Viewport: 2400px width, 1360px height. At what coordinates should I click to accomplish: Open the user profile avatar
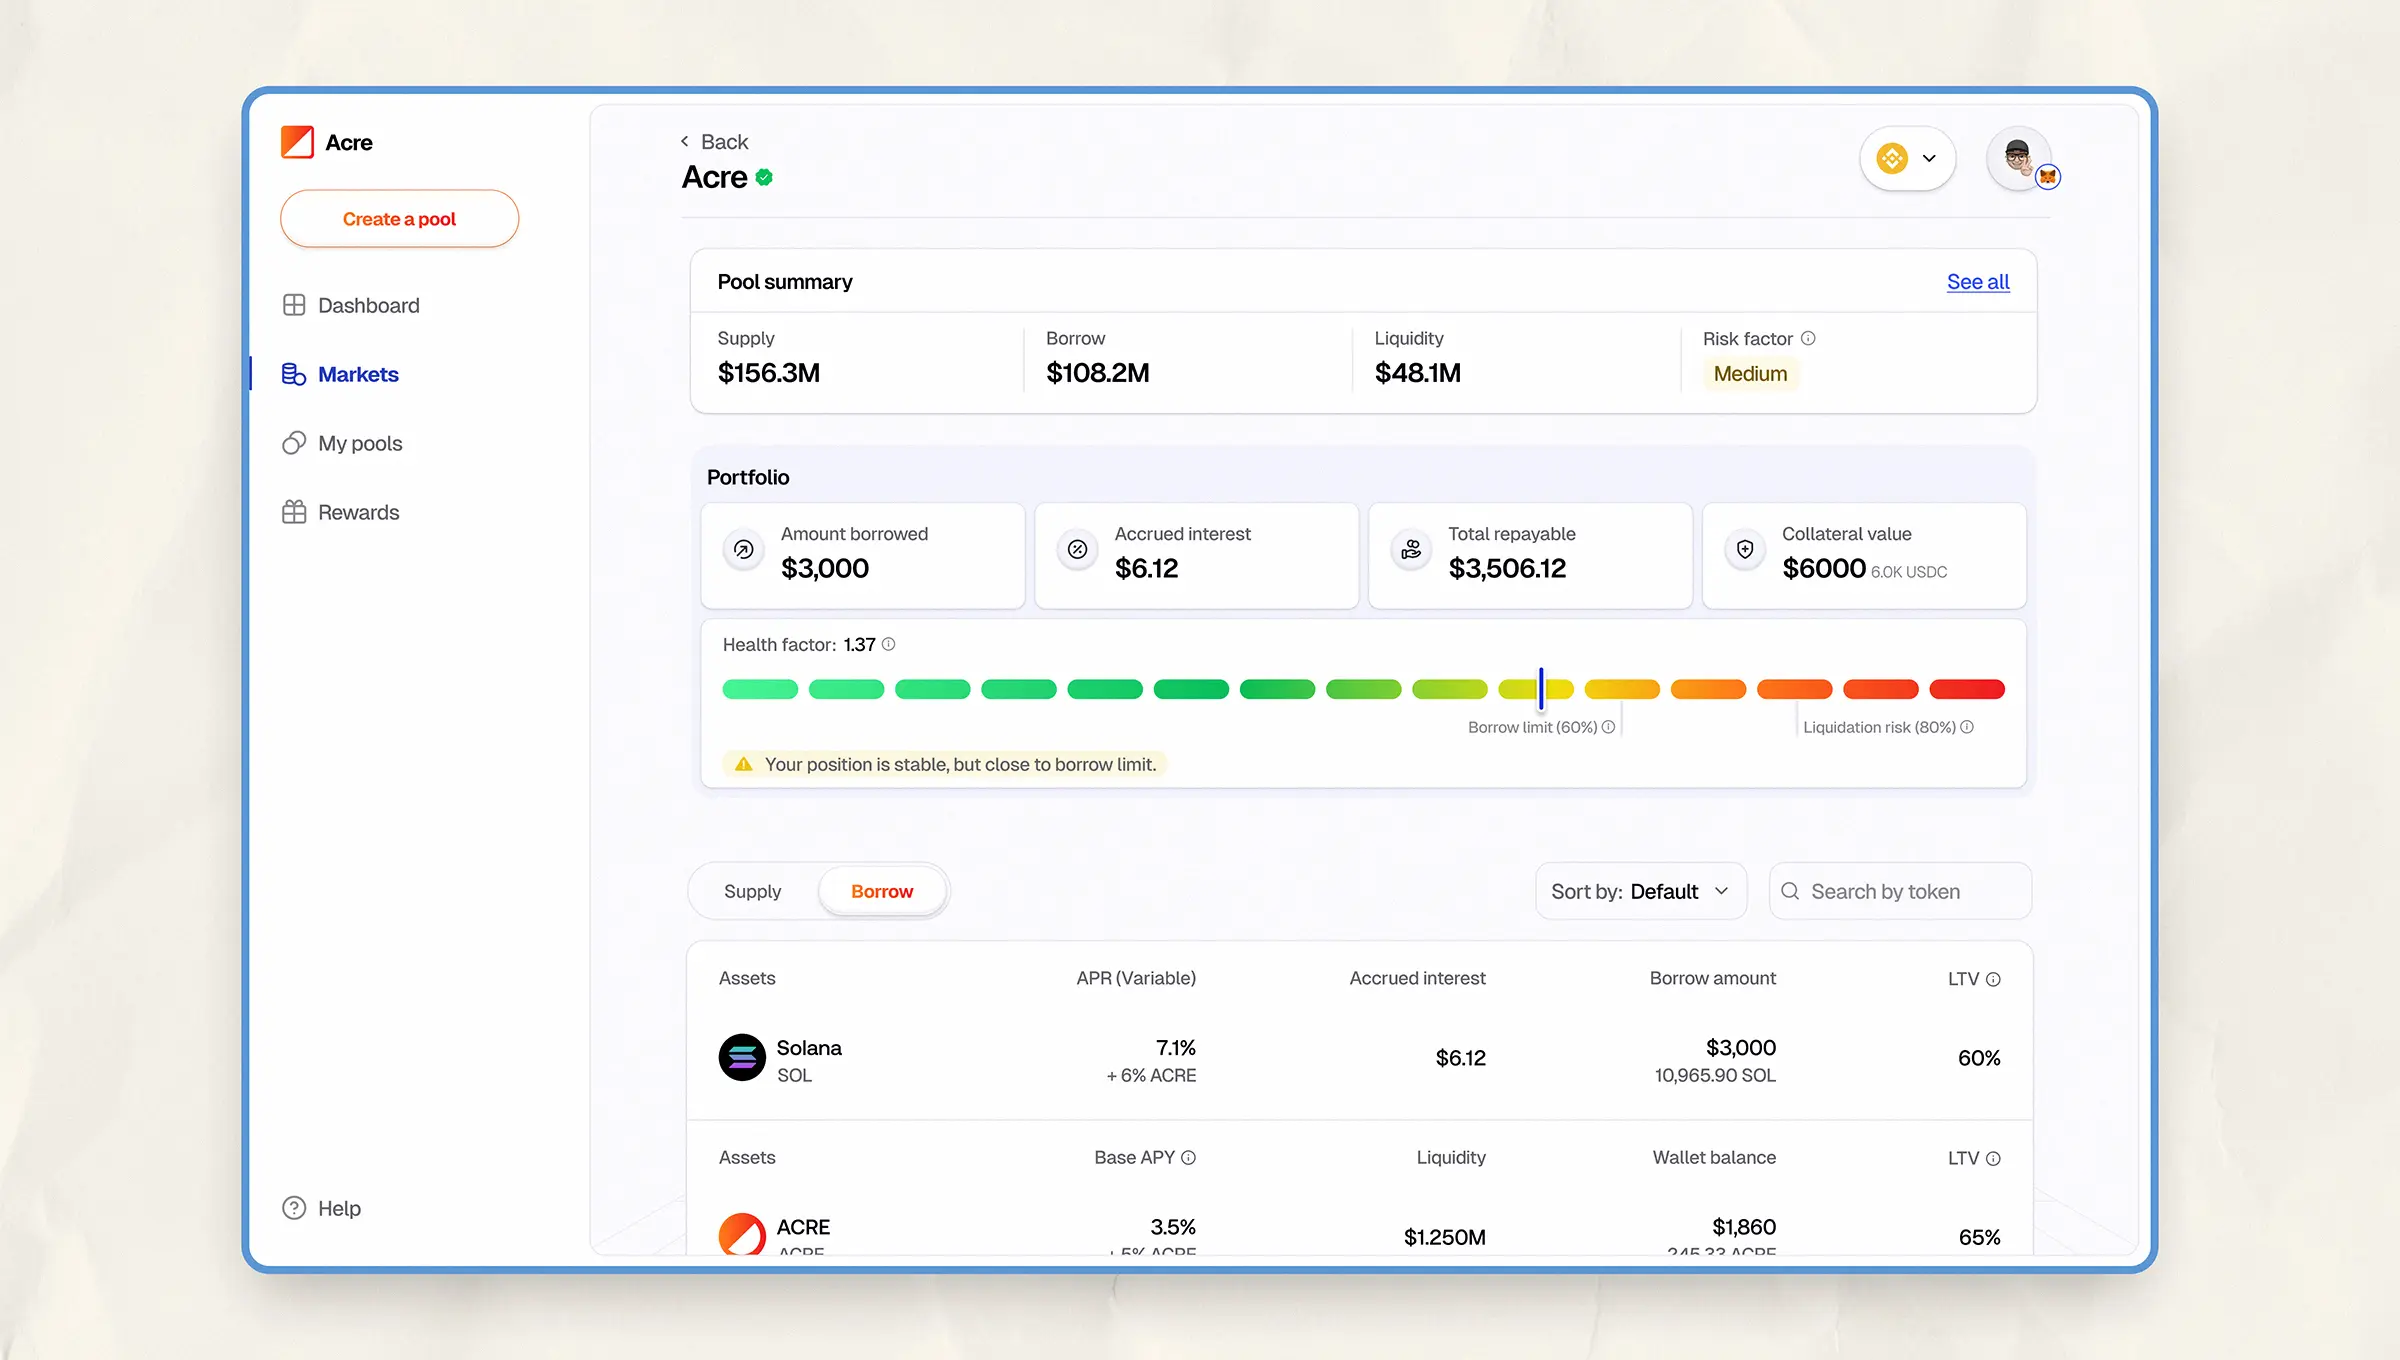(x=2019, y=158)
